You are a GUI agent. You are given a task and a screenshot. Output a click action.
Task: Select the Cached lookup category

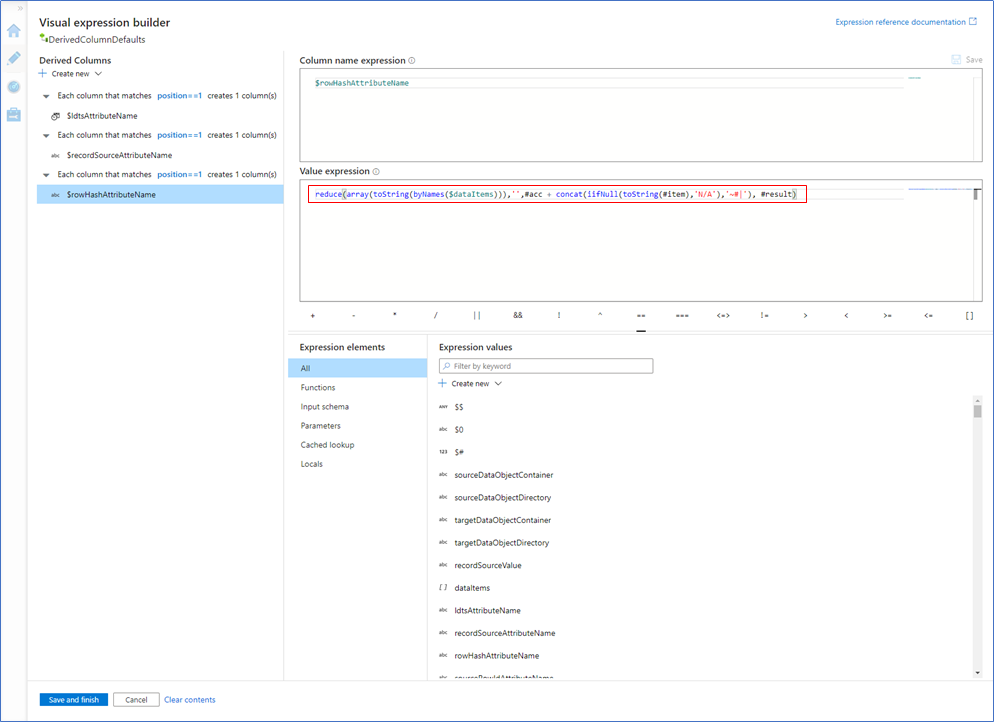(x=327, y=445)
